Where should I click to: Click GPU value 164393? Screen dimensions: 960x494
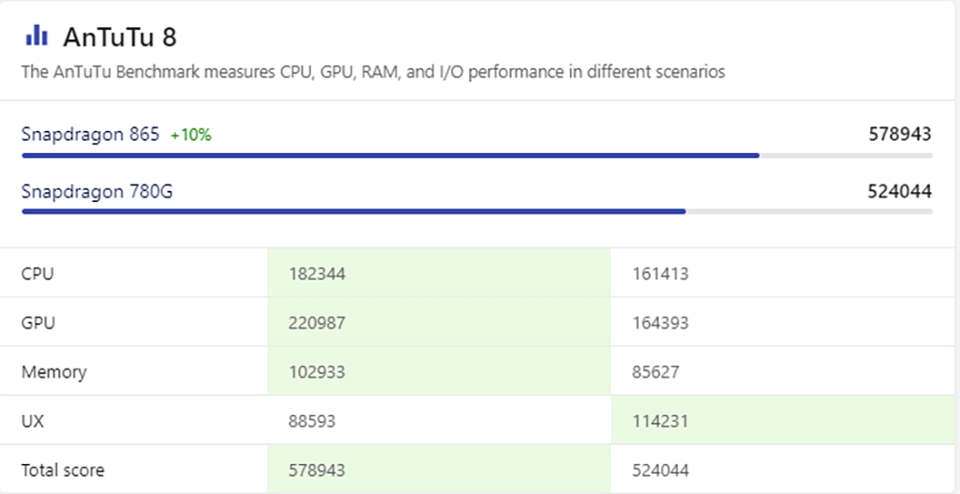pos(660,323)
